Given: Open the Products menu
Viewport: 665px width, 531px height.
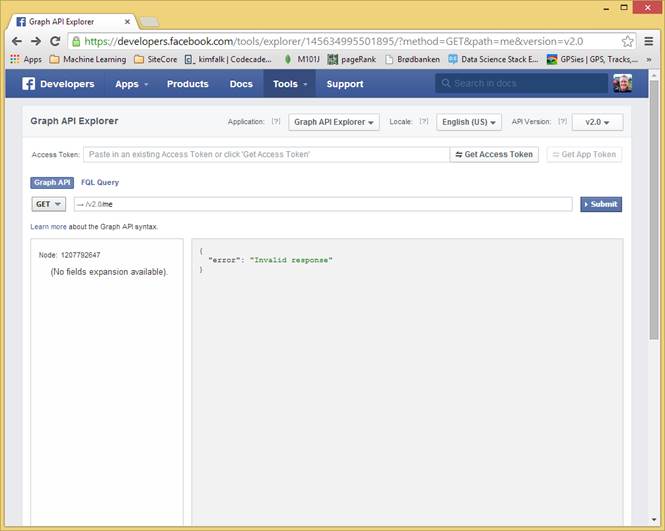Looking at the screenshot, I should coord(187,84).
